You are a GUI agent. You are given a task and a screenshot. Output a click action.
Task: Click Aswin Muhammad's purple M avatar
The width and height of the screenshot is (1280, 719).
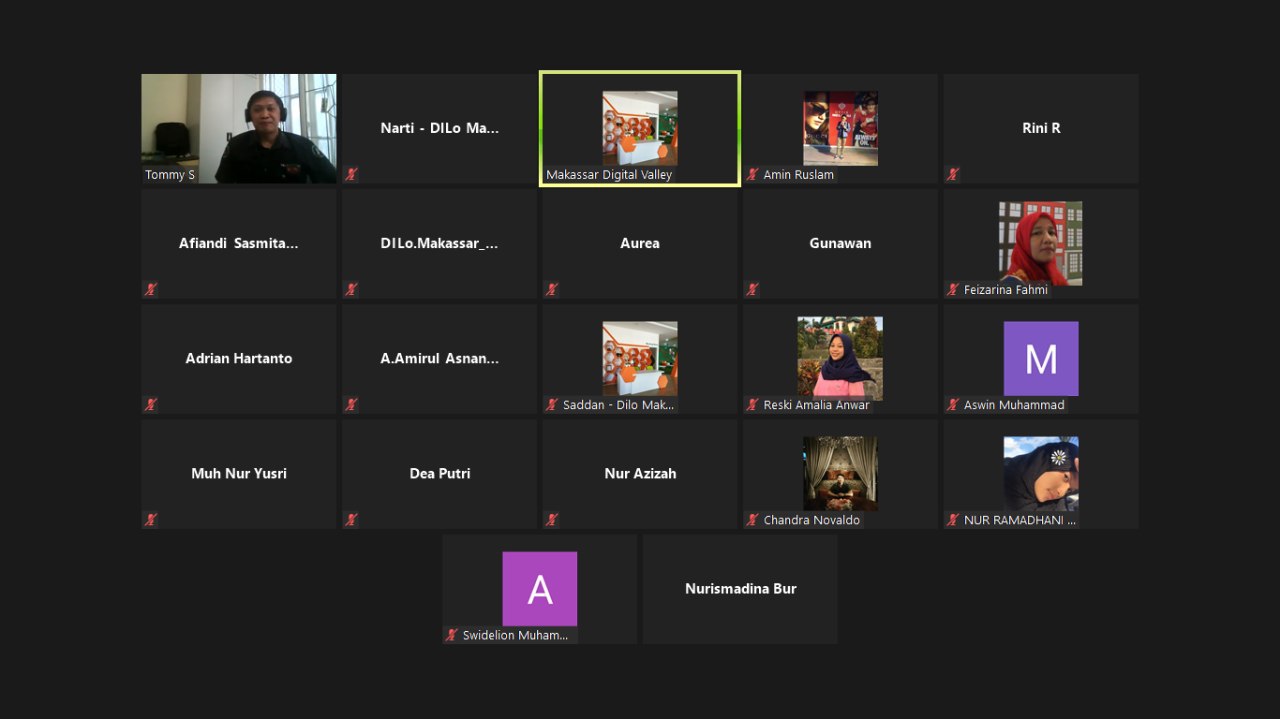click(1041, 358)
